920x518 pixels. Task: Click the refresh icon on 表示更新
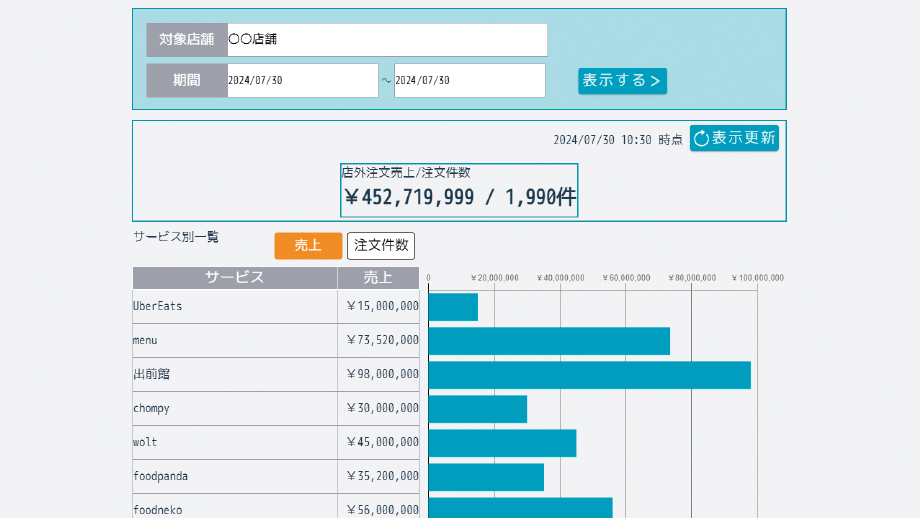coord(702,138)
